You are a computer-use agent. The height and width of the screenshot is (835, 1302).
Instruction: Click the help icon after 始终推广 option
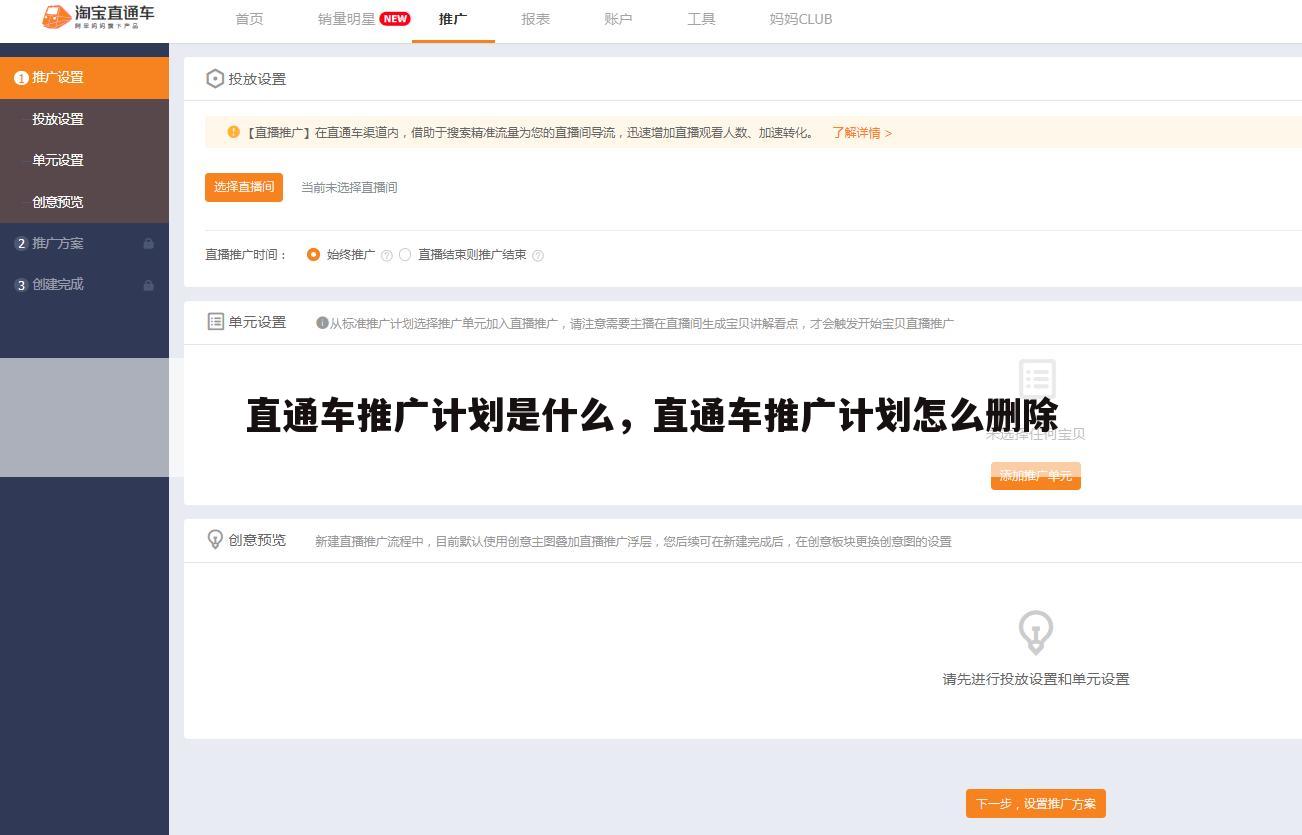(x=386, y=255)
